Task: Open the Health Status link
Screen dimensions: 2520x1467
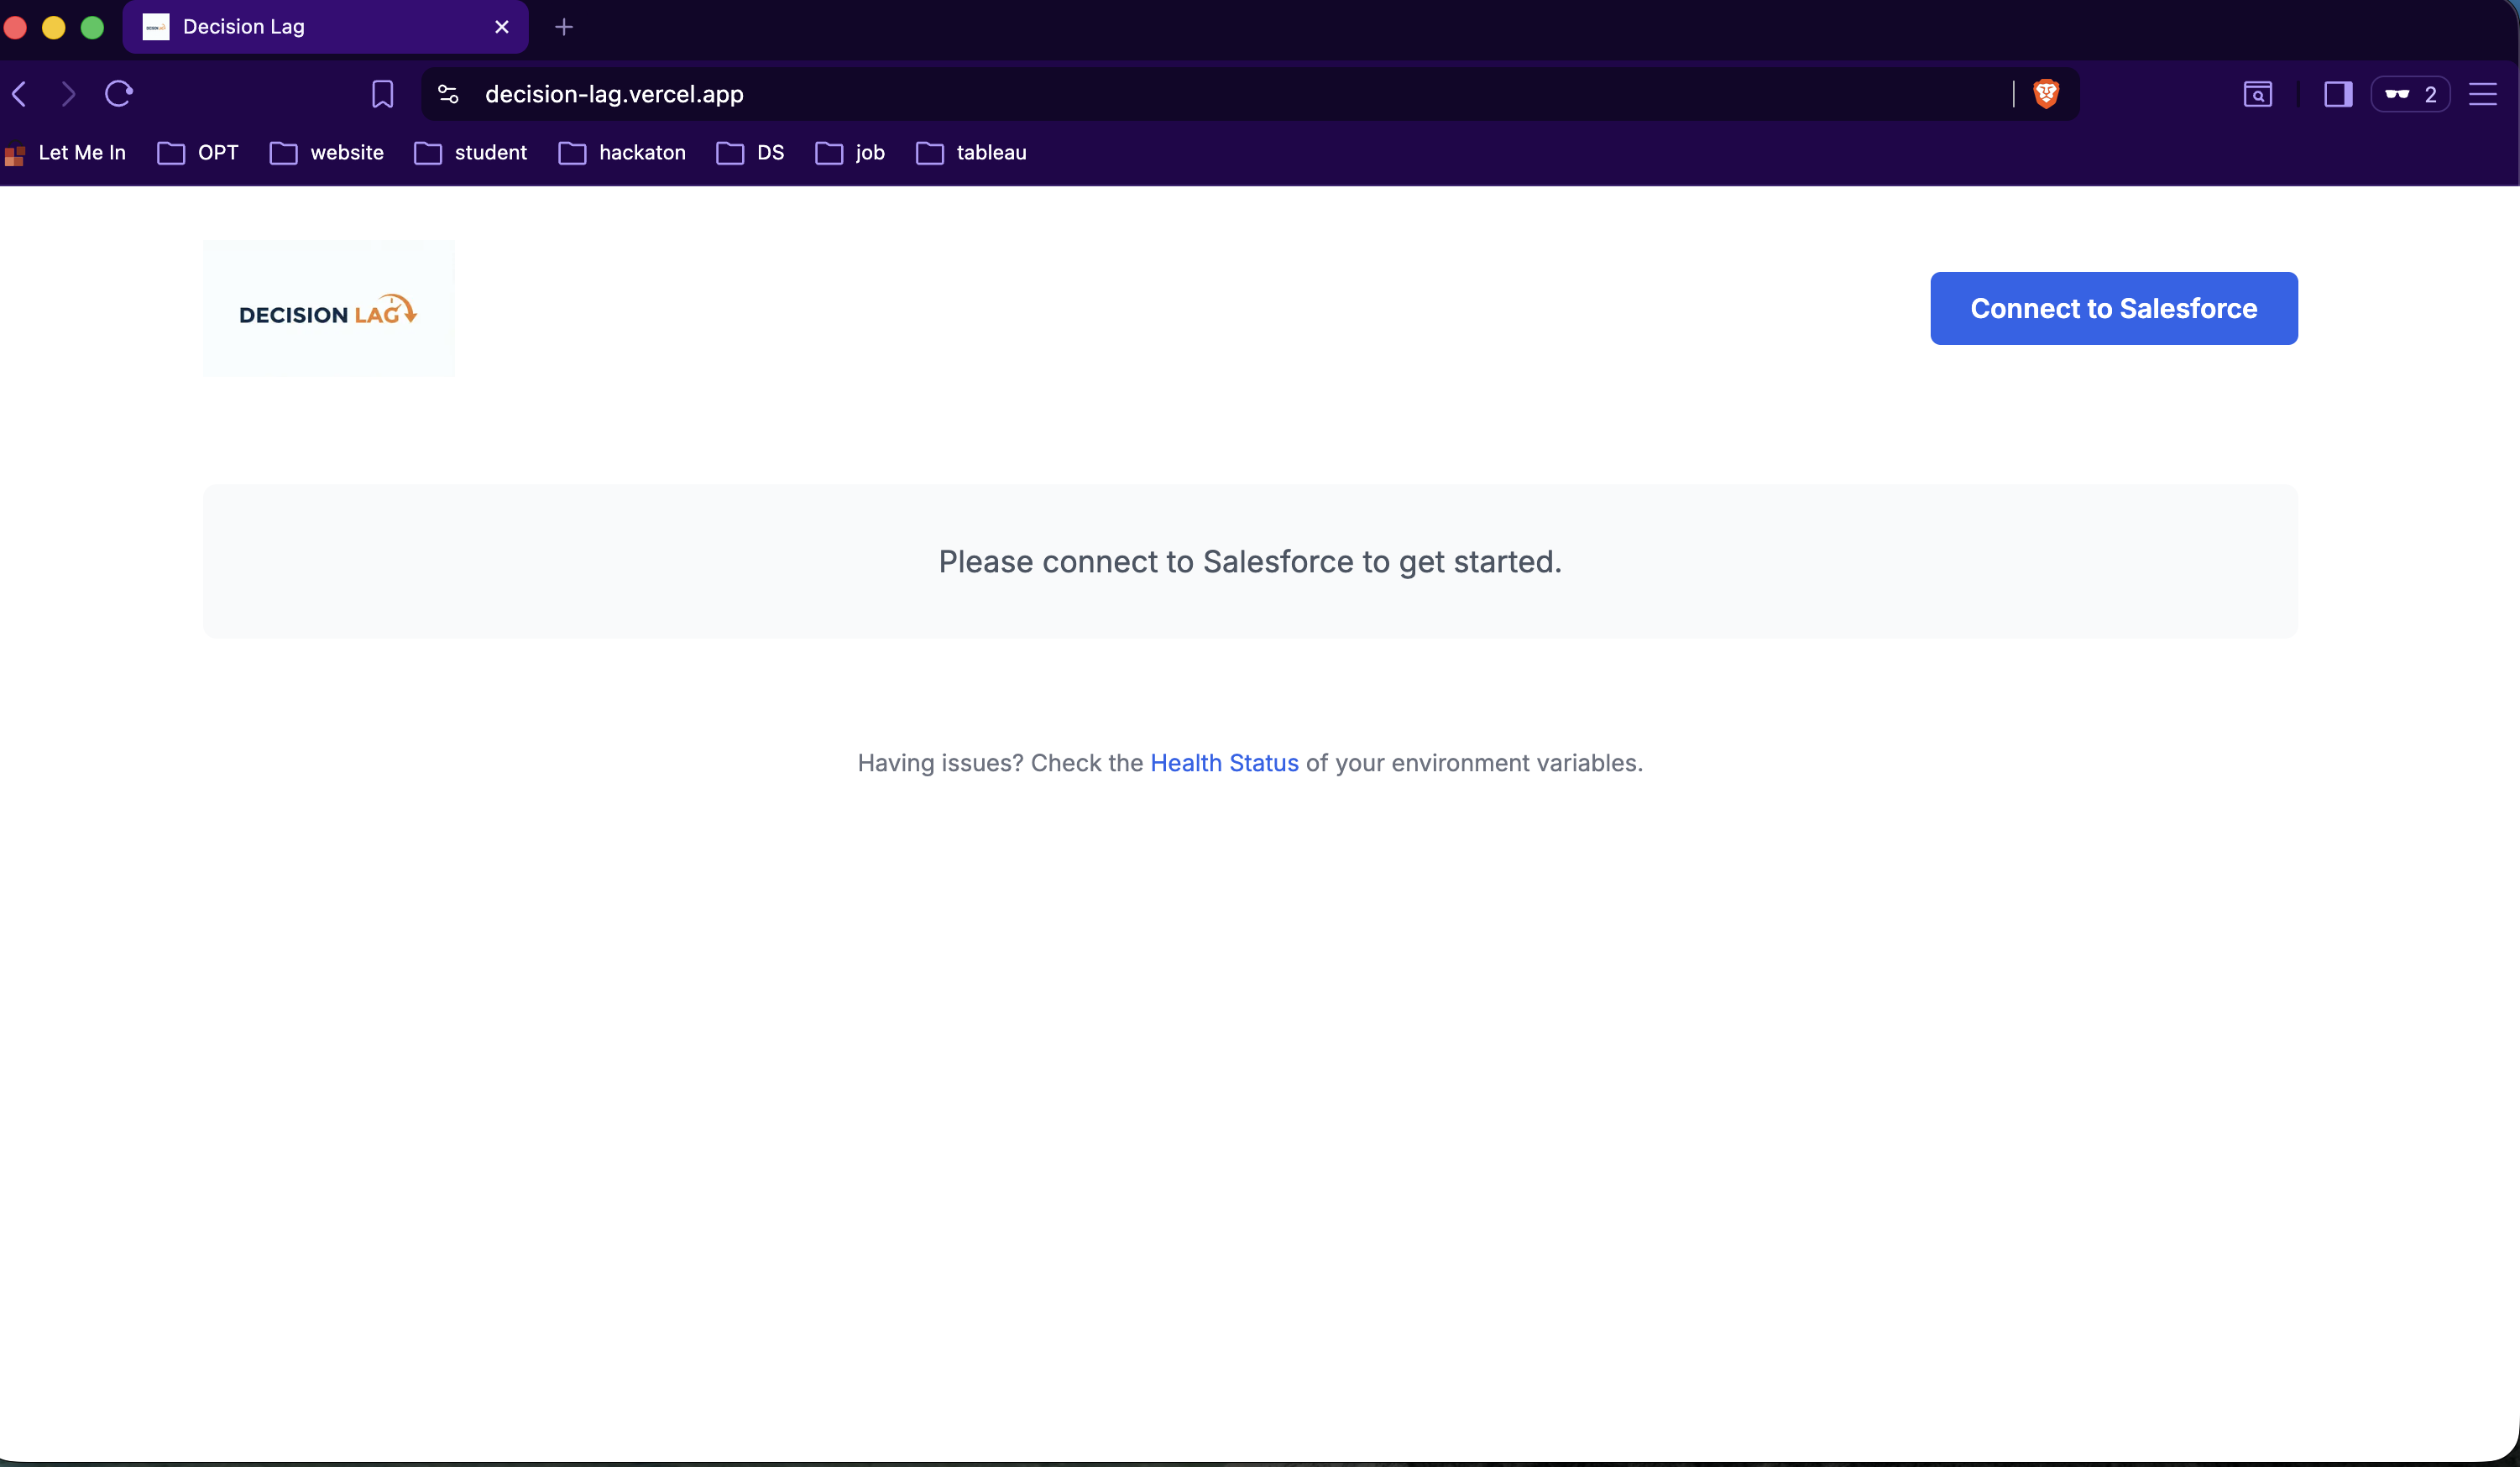Action: coord(1224,763)
